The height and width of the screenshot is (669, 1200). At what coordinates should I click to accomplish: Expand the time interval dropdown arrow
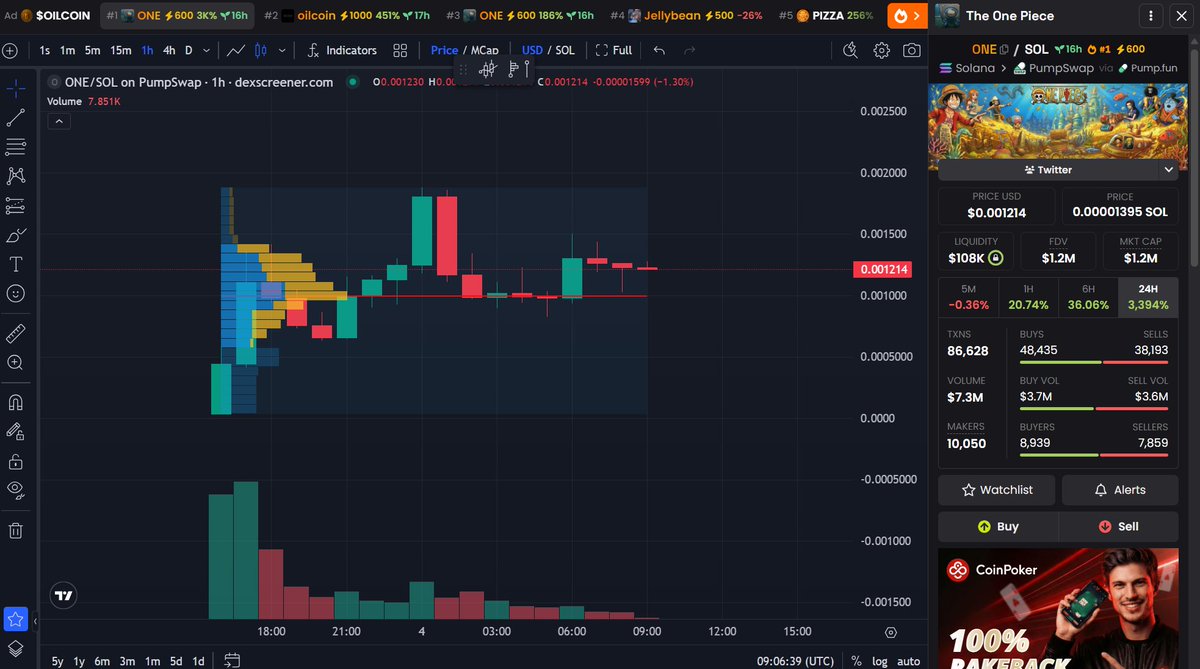point(207,50)
